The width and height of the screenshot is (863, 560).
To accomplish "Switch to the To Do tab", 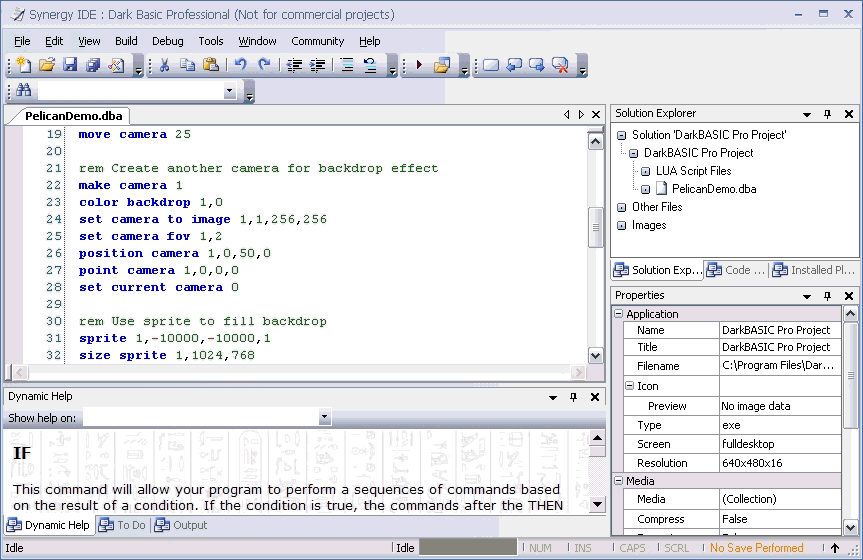I will [123, 525].
